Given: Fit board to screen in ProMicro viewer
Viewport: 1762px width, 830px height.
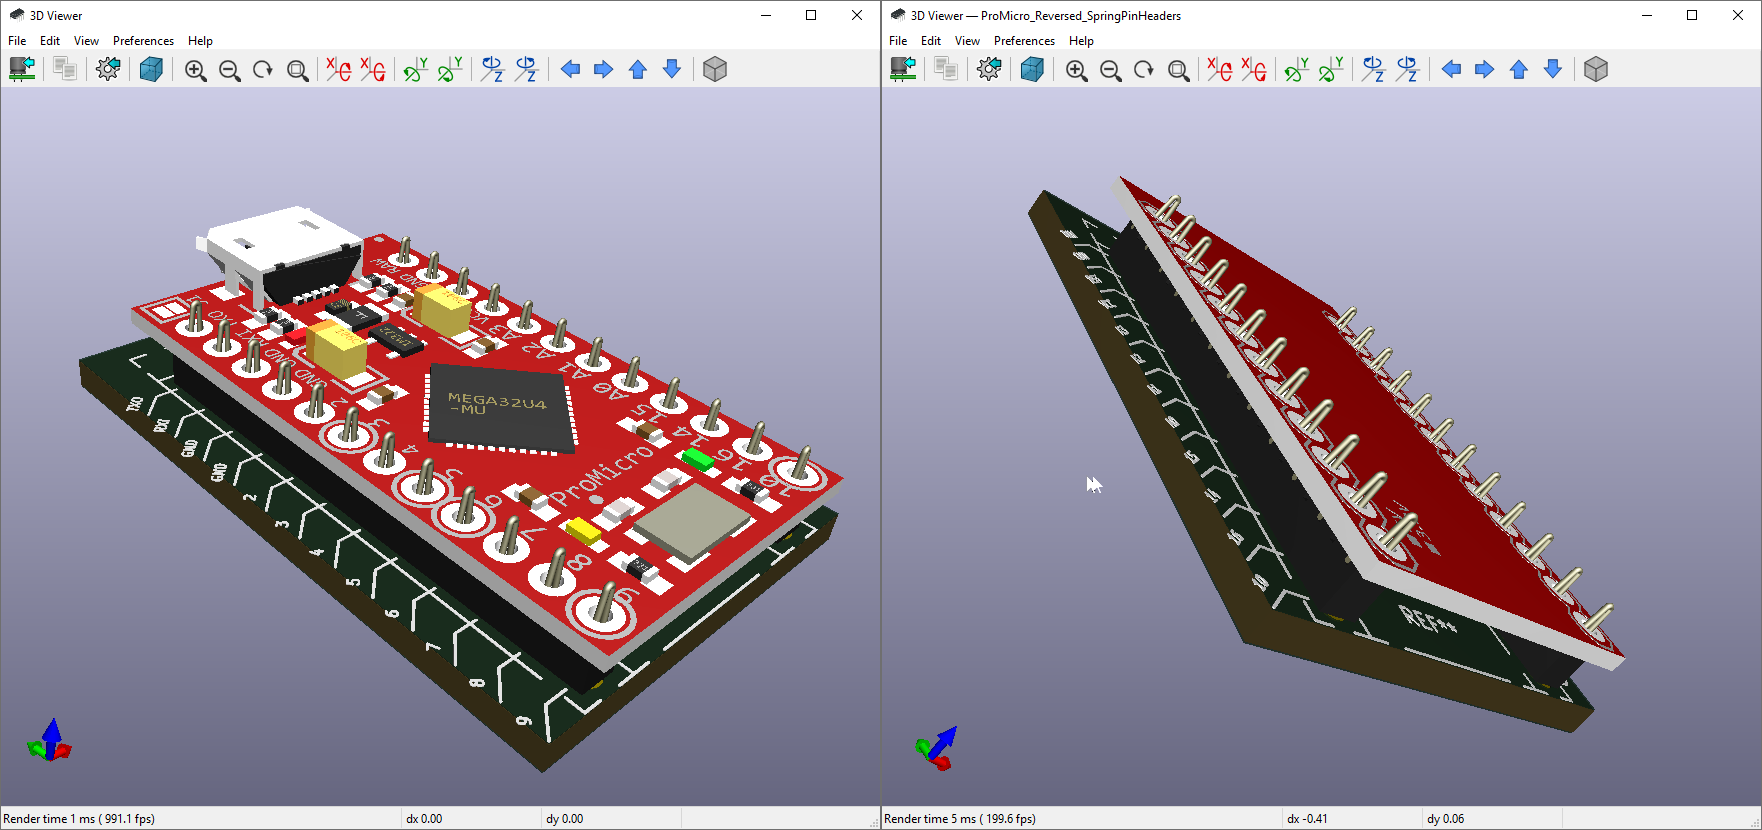Looking at the screenshot, I should point(1178,70).
